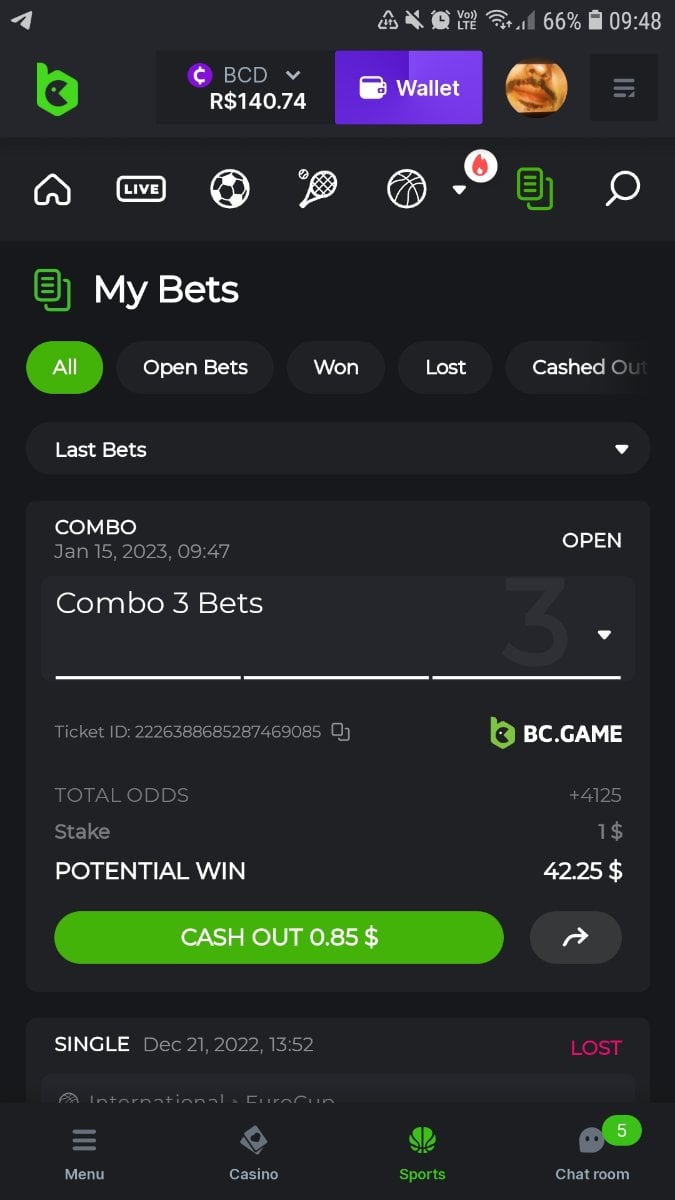Copy the Ticket ID with copy icon
This screenshot has width=675, height=1200.
(x=341, y=732)
